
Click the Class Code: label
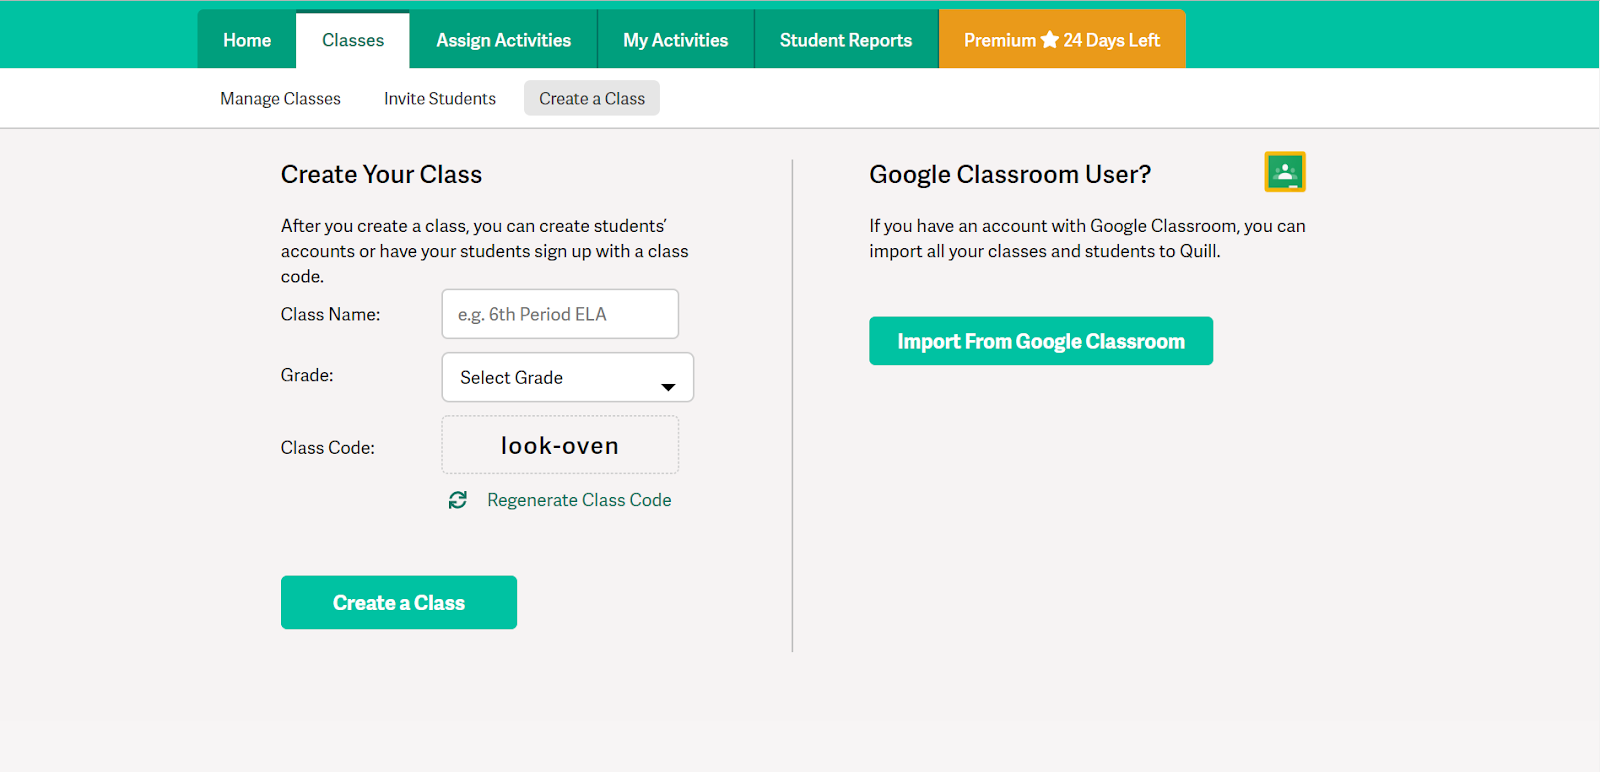pos(328,448)
